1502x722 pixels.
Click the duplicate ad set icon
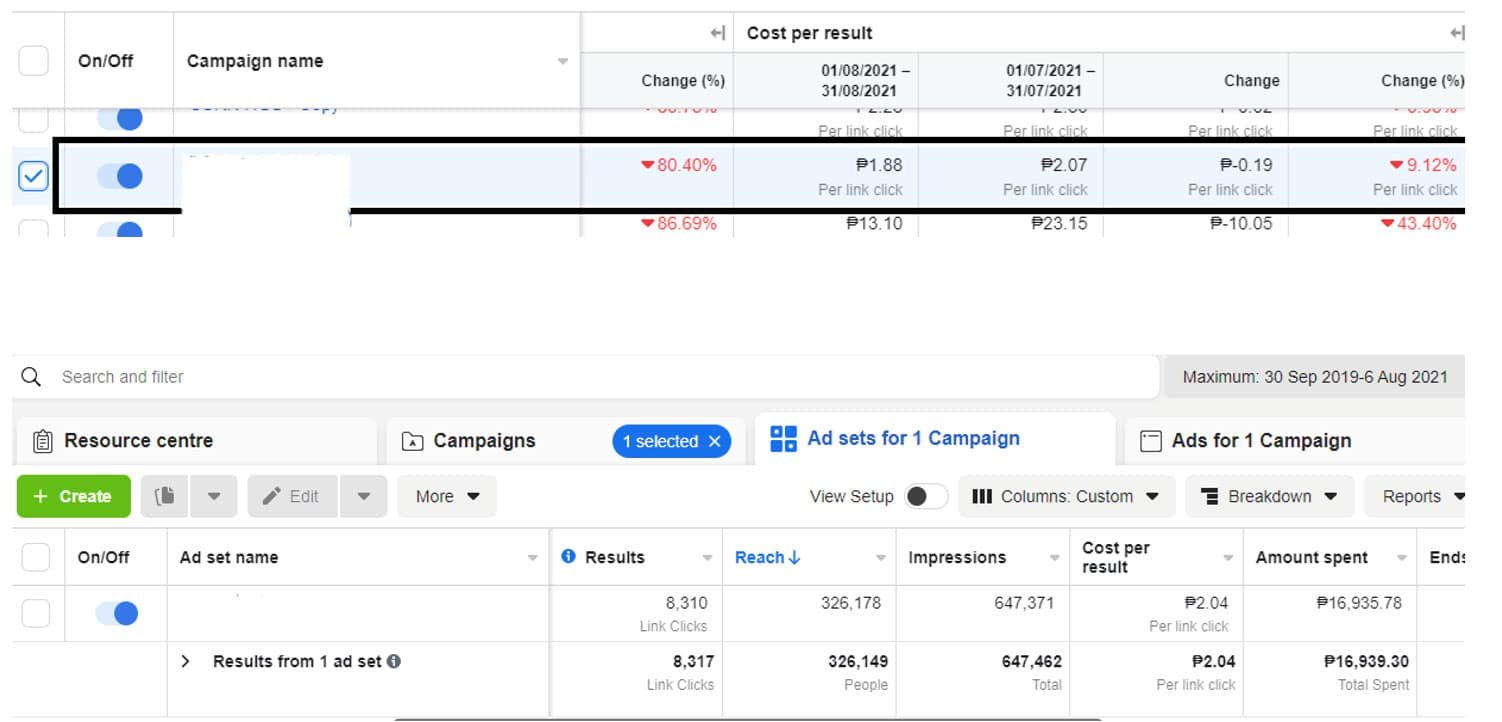165,496
